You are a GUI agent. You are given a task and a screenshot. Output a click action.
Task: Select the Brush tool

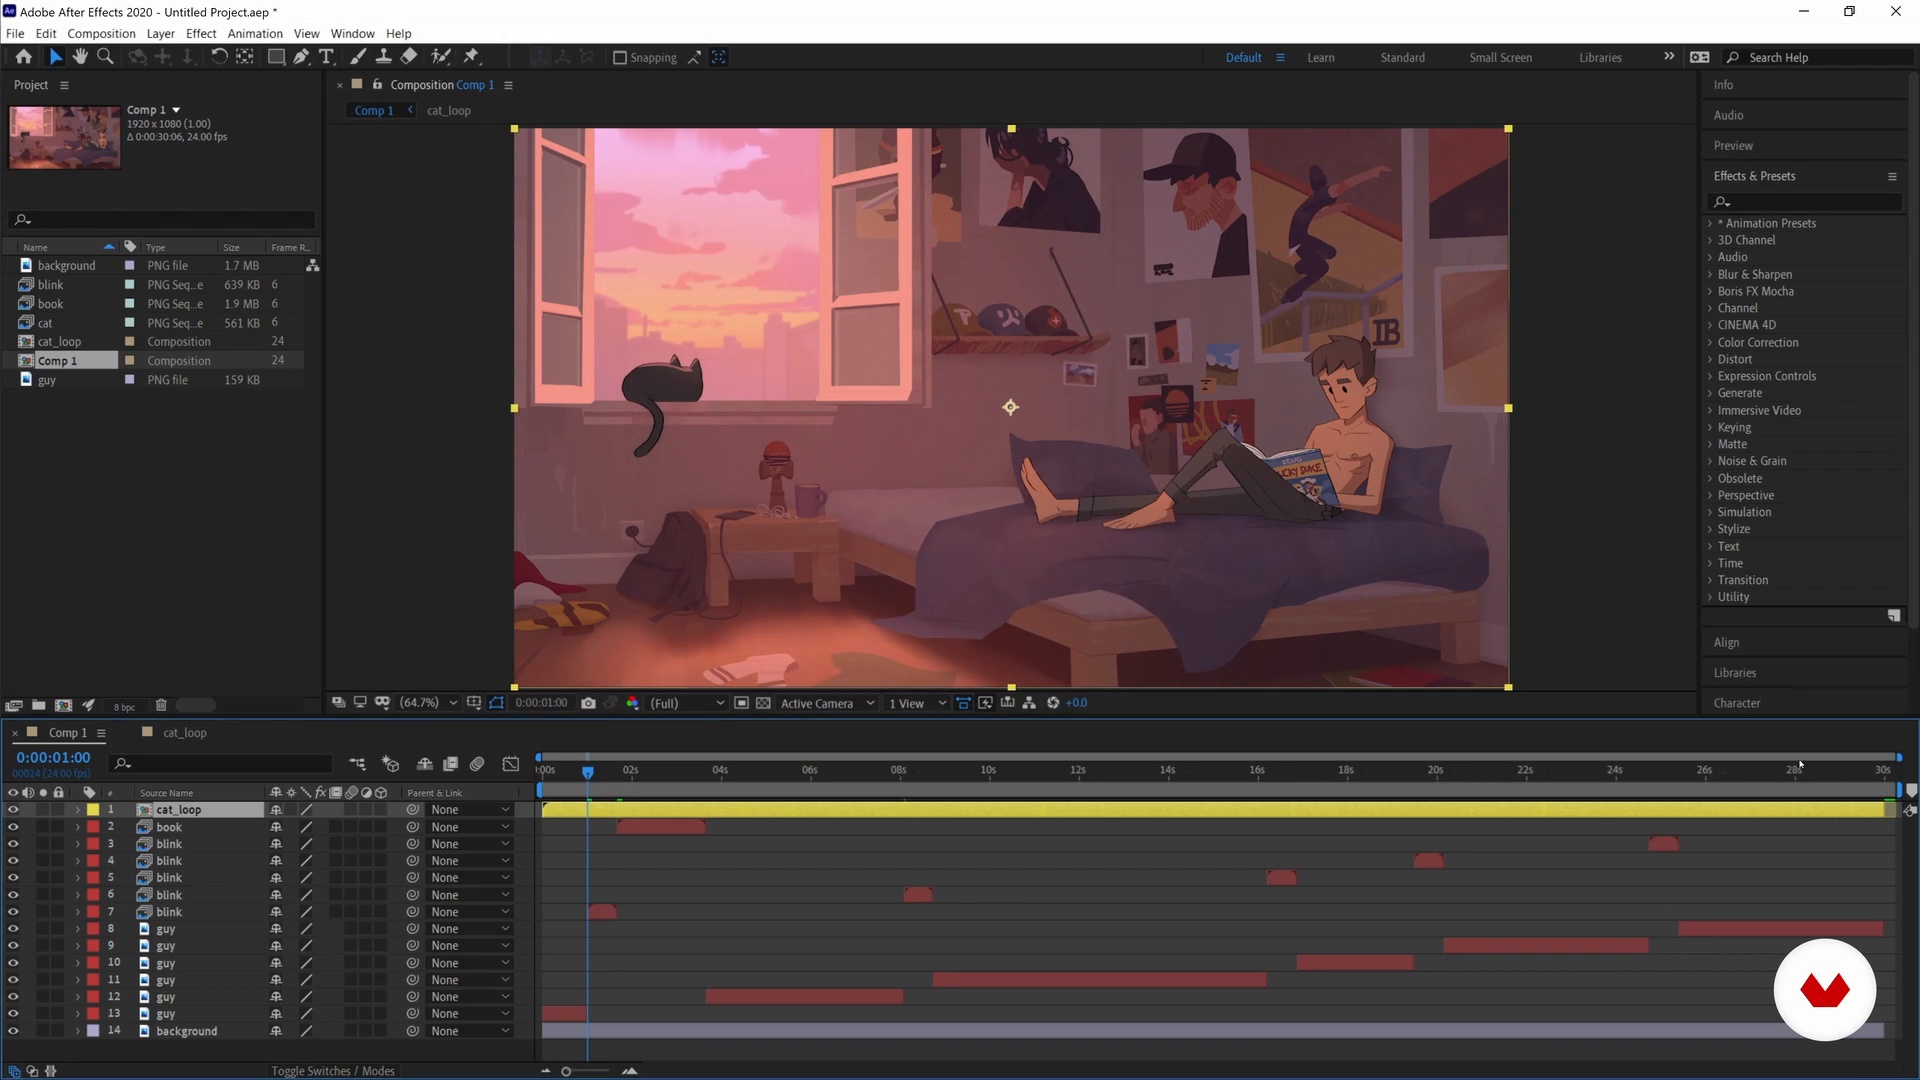[x=358, y=57]
